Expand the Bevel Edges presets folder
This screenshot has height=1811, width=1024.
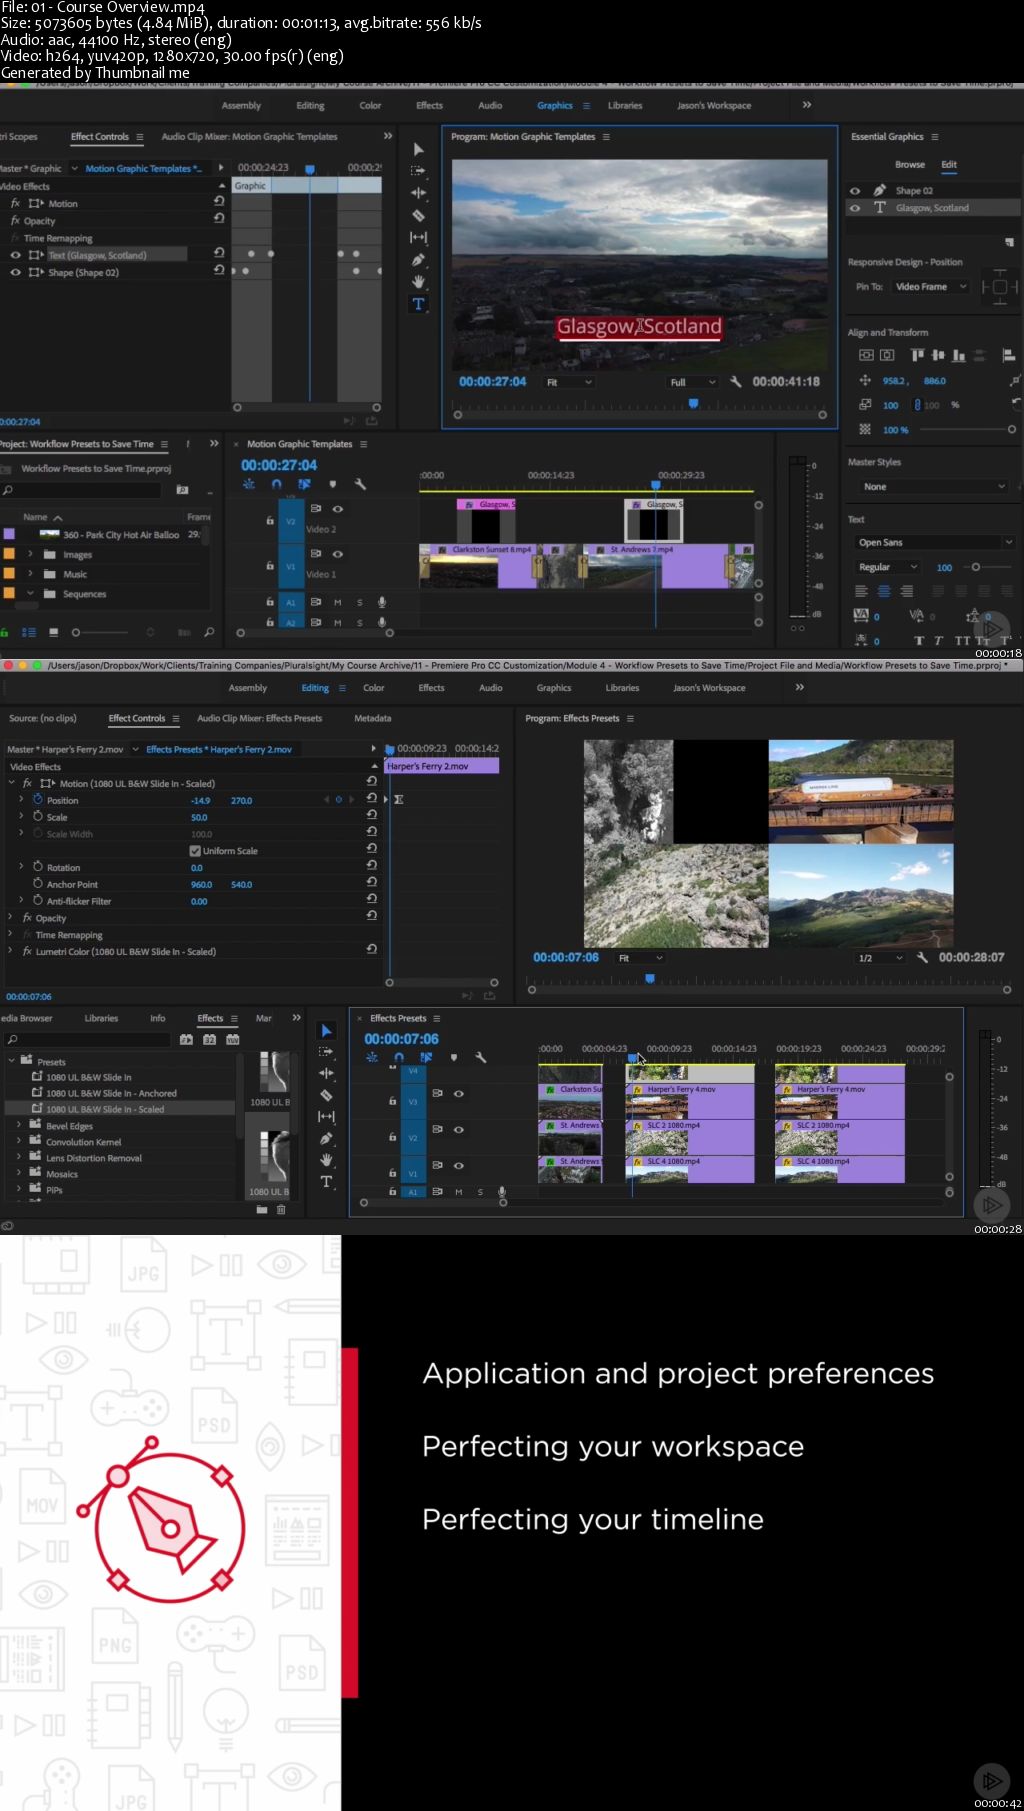click(19, 1126)
